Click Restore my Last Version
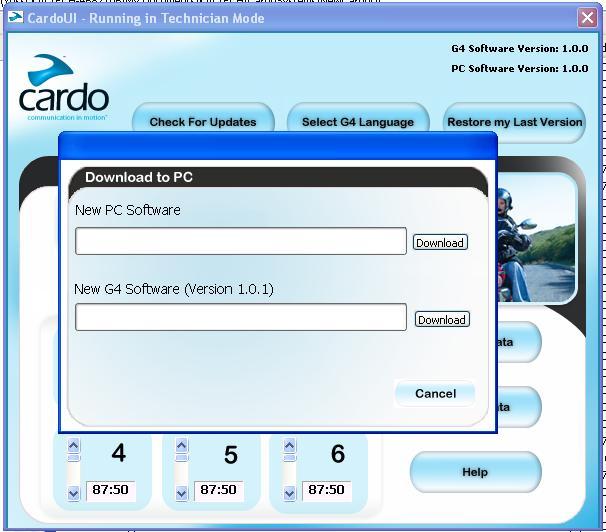Image resolution: width=606 pixels, height=532 pixels. click(514, 122)
